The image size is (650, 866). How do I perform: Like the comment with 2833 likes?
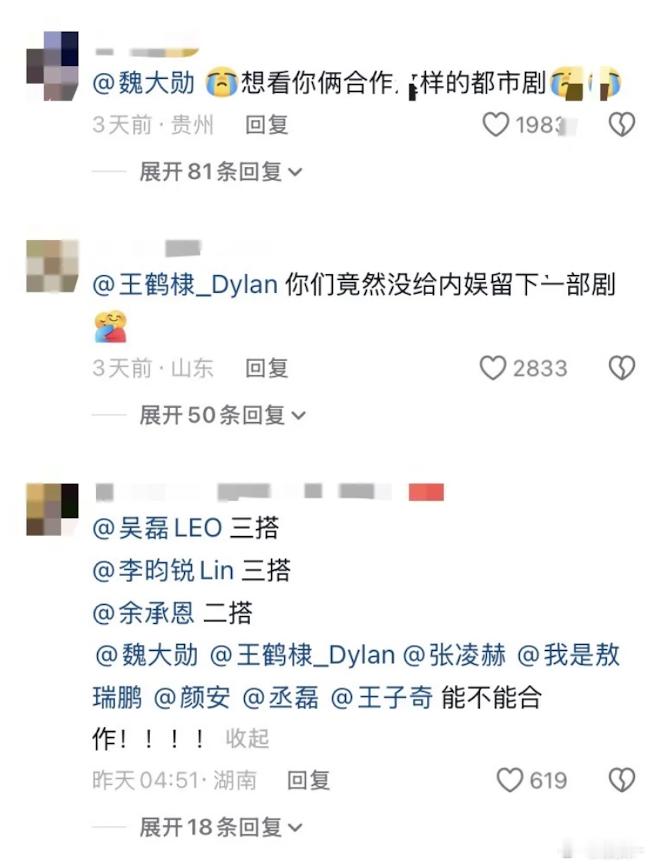(x=493, y=368)
